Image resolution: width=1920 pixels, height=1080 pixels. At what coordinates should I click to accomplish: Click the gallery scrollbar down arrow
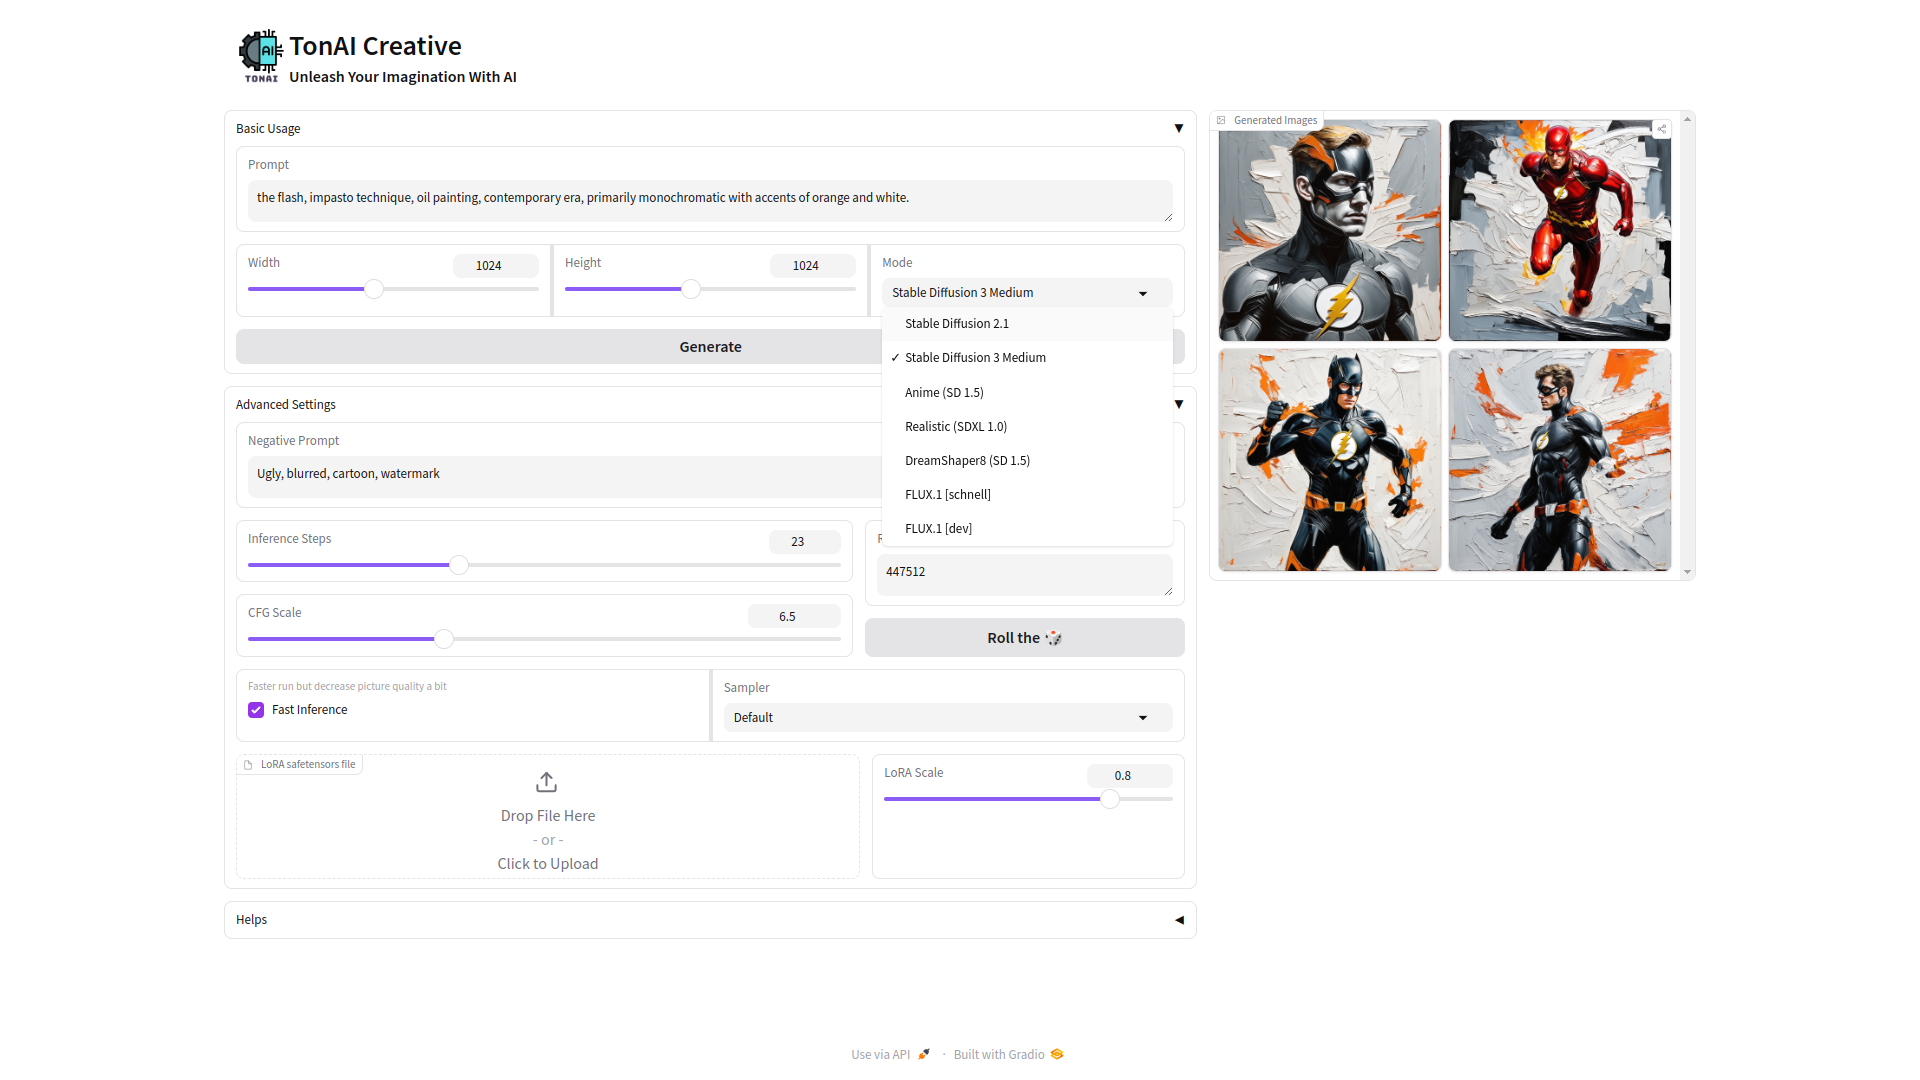click(x=1687, y=573)
